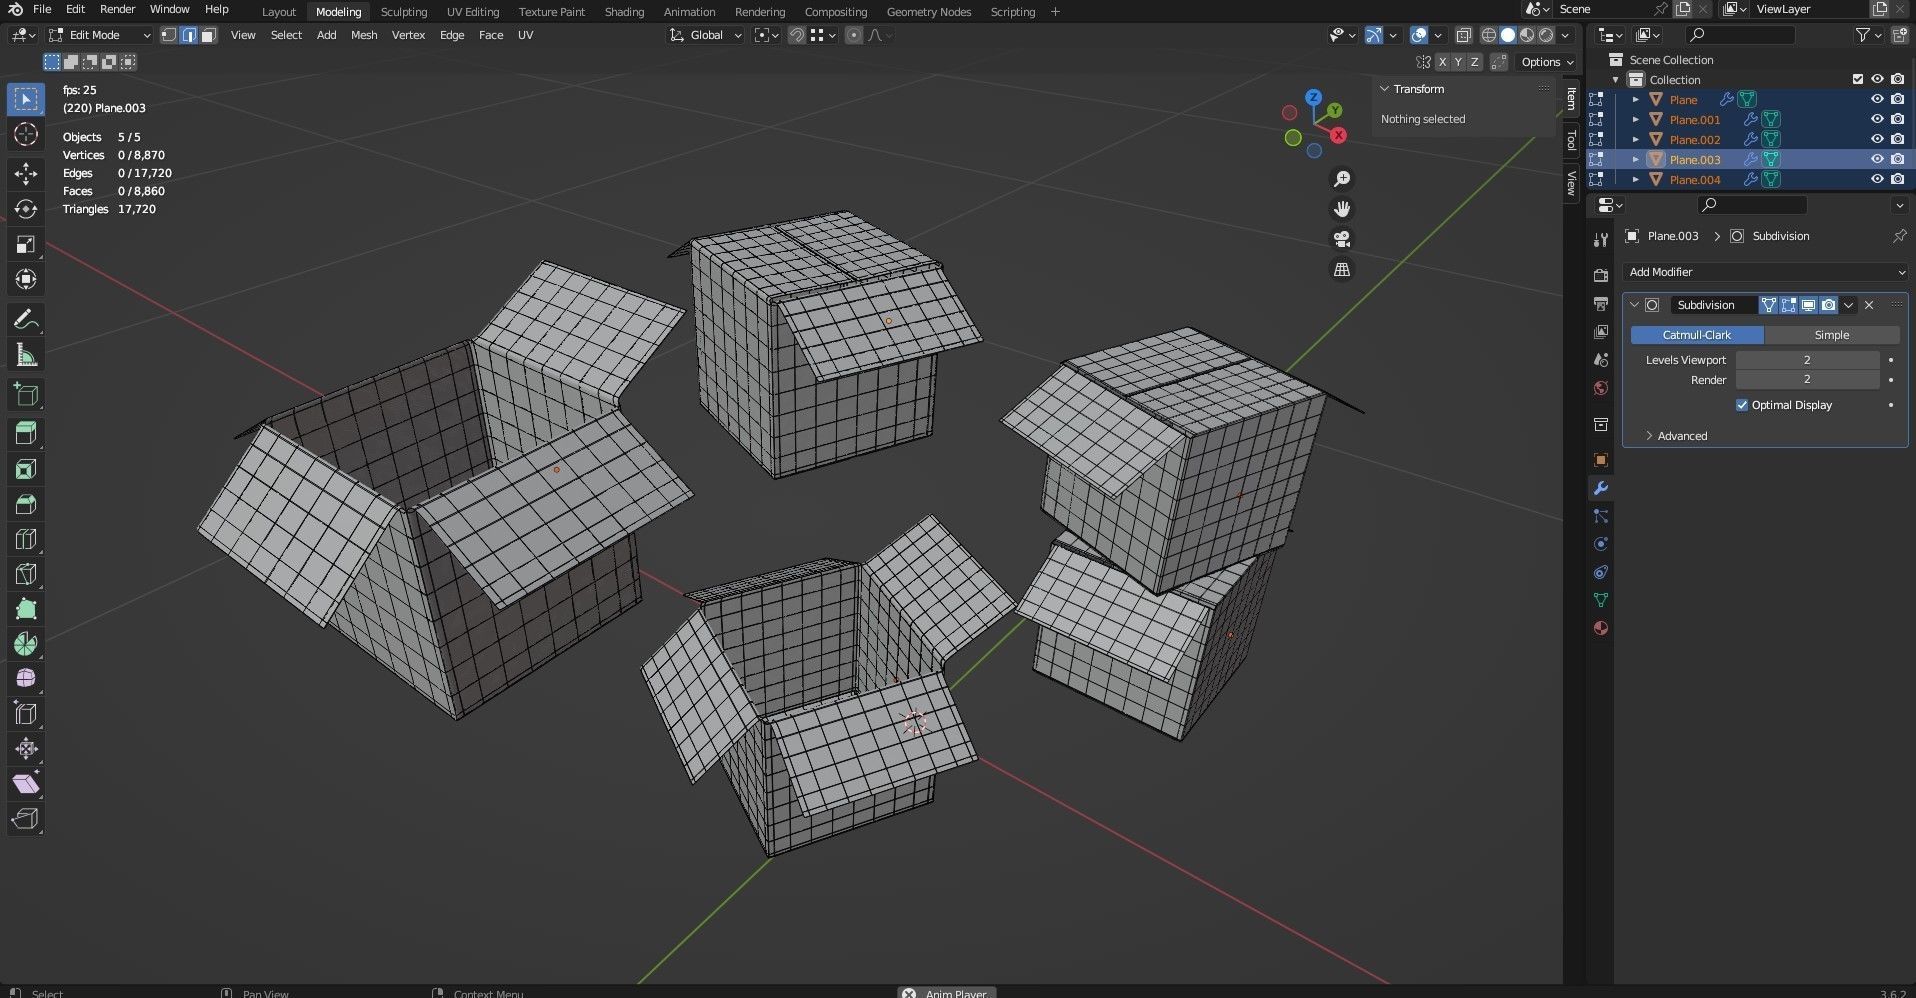Switch to the UV Editing workspace tab
This screenshot has height=998, width=1916.
click(x=472, y=12)
